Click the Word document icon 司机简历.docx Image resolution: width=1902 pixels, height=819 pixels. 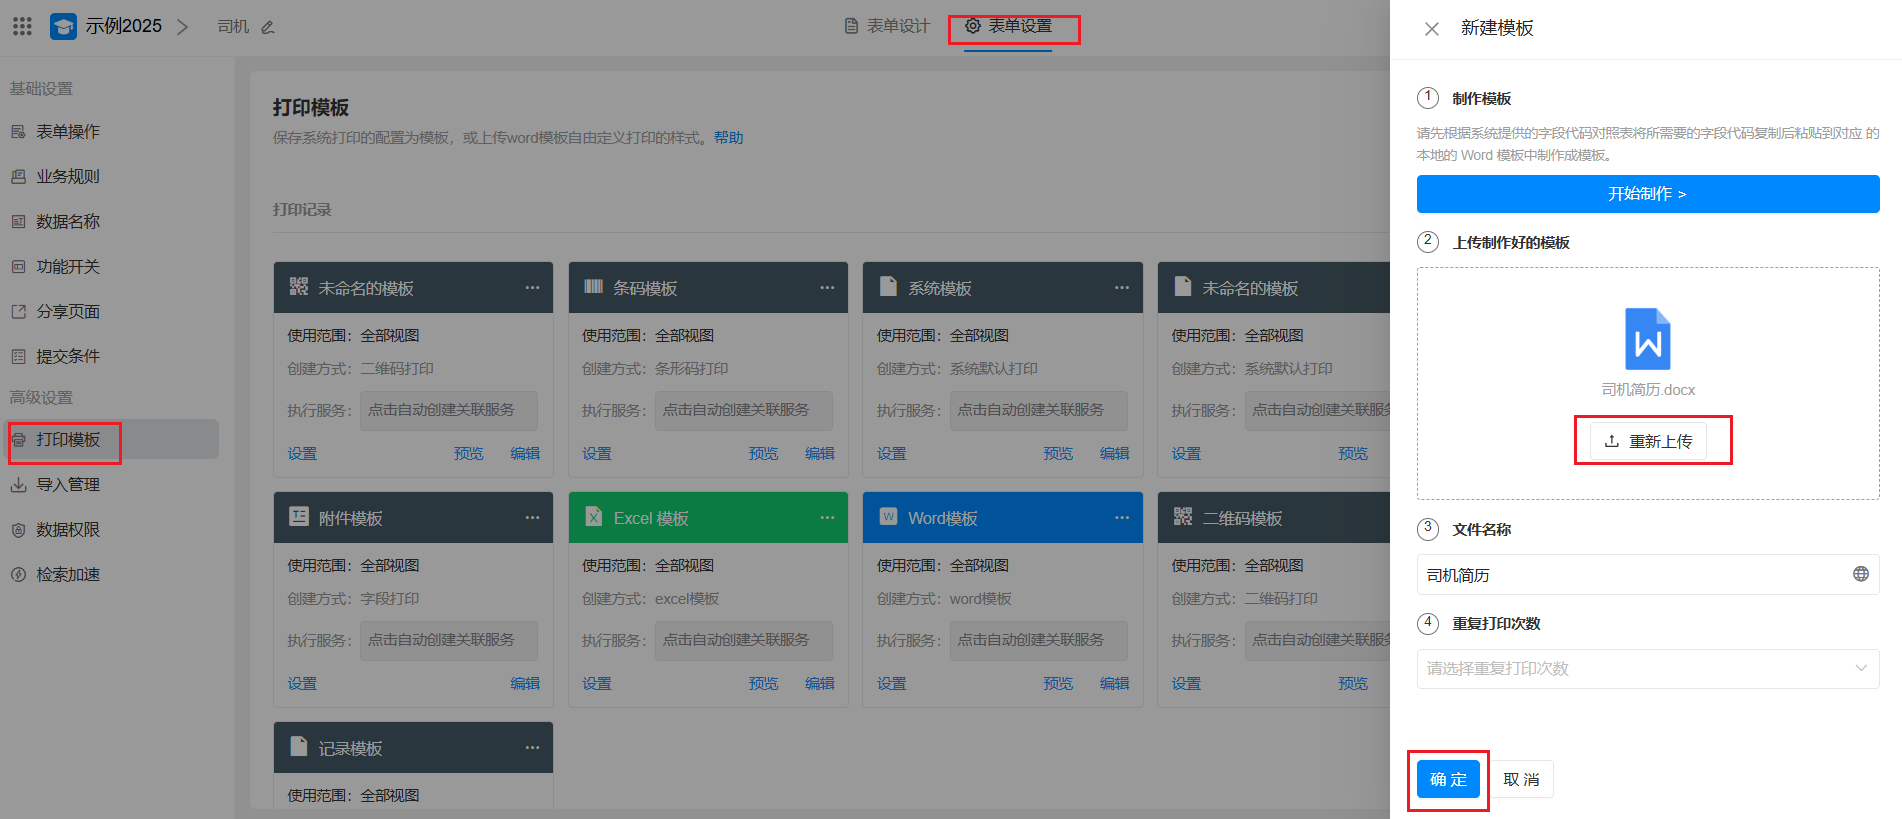pos(1647,339)
